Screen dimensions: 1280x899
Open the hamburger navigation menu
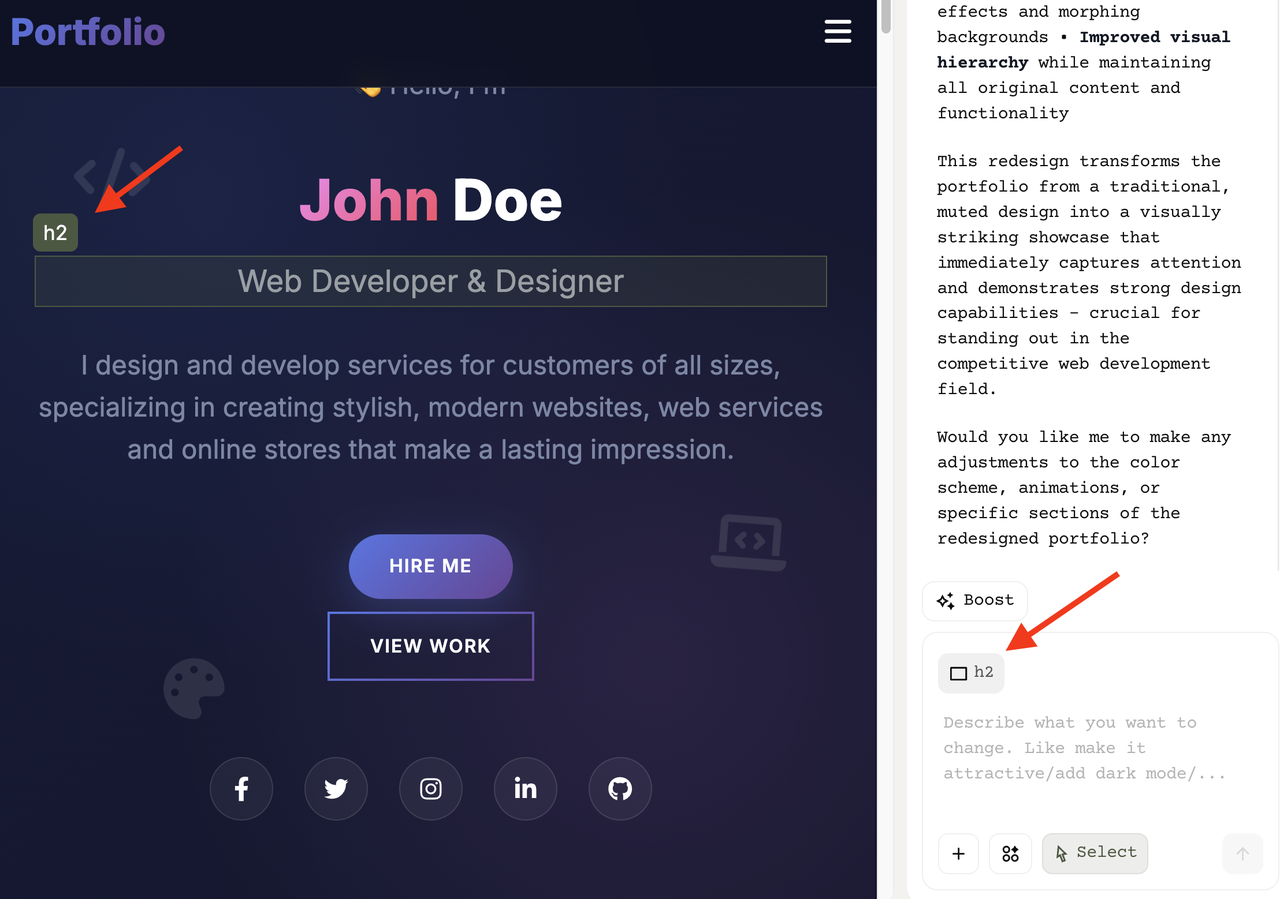838,32
